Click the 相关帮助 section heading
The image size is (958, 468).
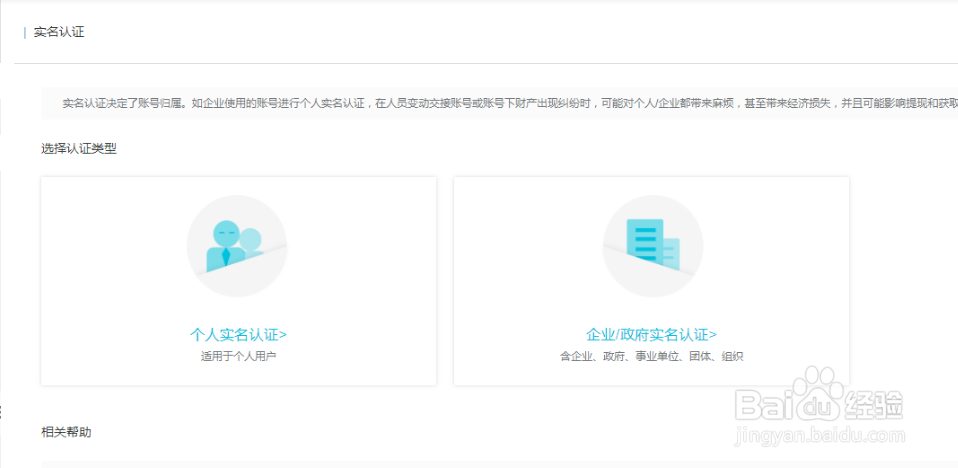tap(66, 432)
